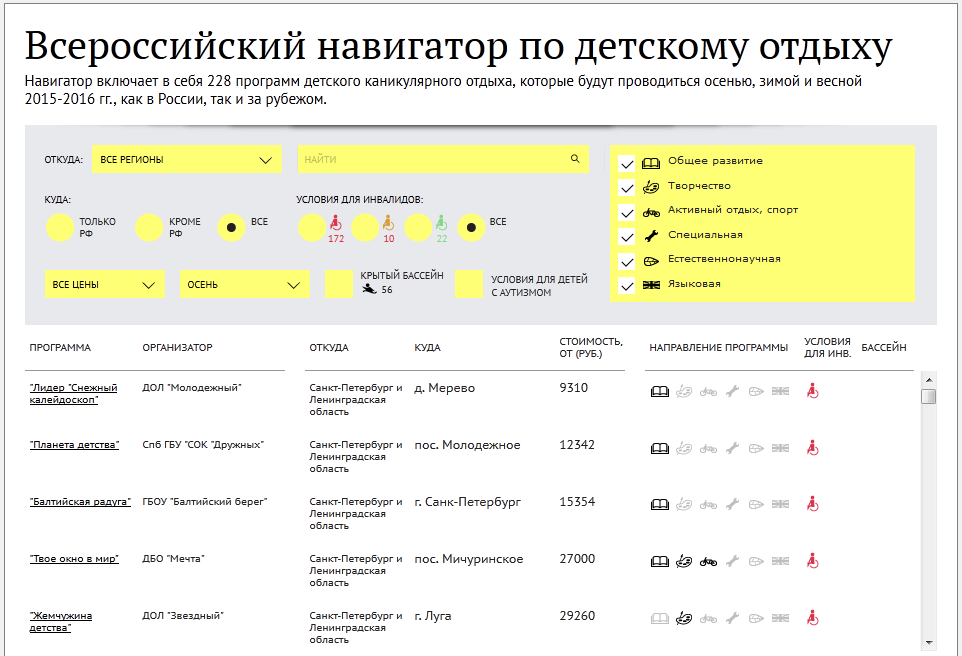This screenshot has height=656, width=962.
Task: Click organizer ДОЛ "Звездный"
Action: point(183,615)
